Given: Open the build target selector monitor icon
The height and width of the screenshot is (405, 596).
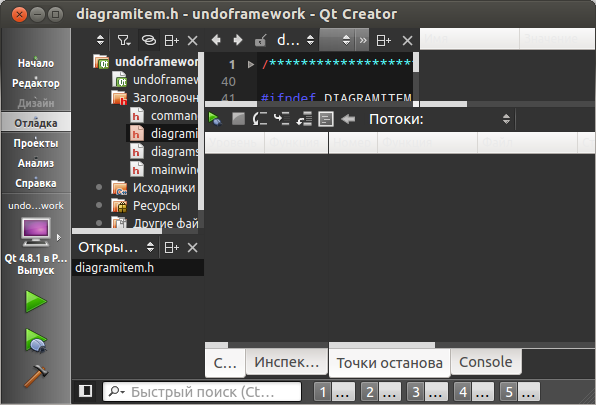Looking at the screenshot, I should [x=36, y=232].
